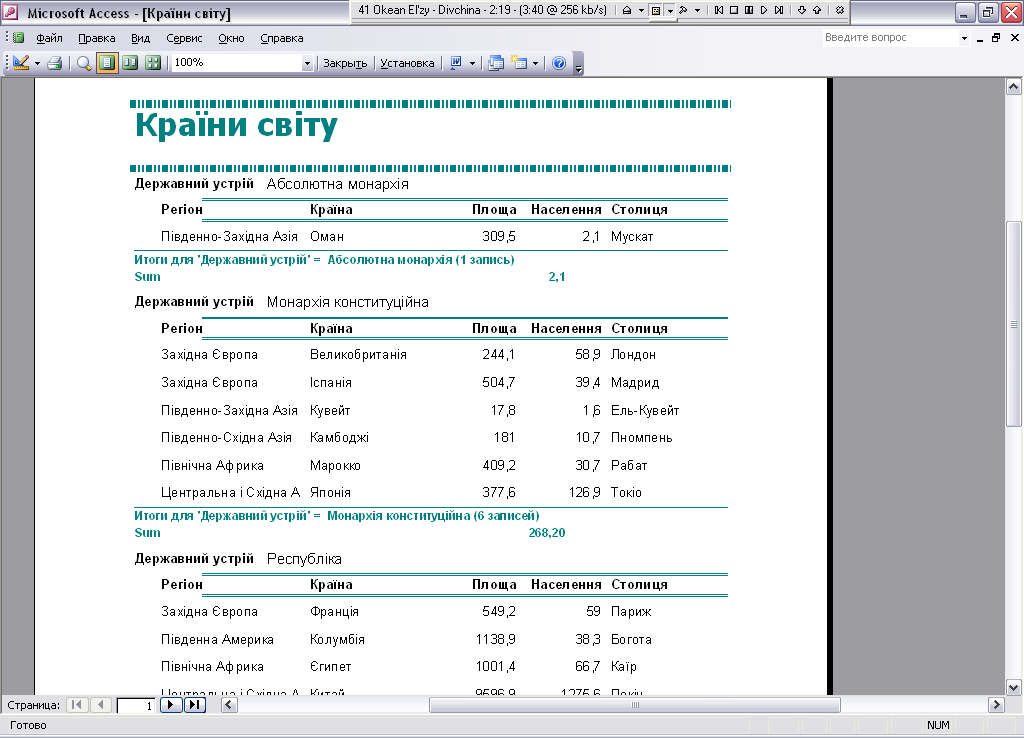Click the country cell Великобританія

[x=358, y=355]
